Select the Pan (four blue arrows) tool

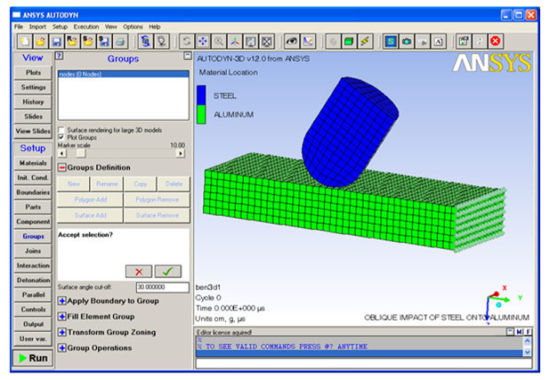[x=203, y=41]
